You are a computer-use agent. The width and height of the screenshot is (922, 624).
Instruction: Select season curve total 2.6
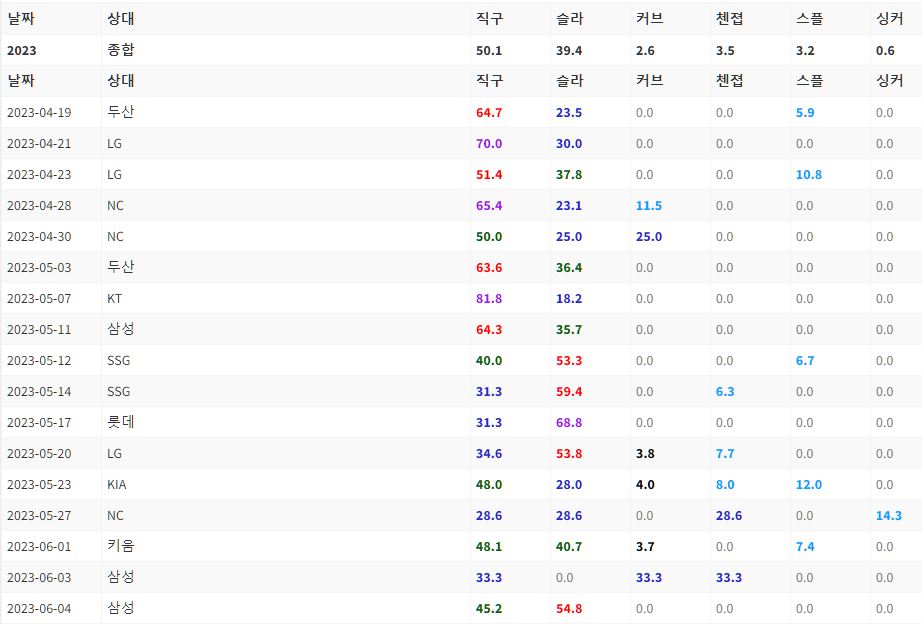[x=645, y=51]
